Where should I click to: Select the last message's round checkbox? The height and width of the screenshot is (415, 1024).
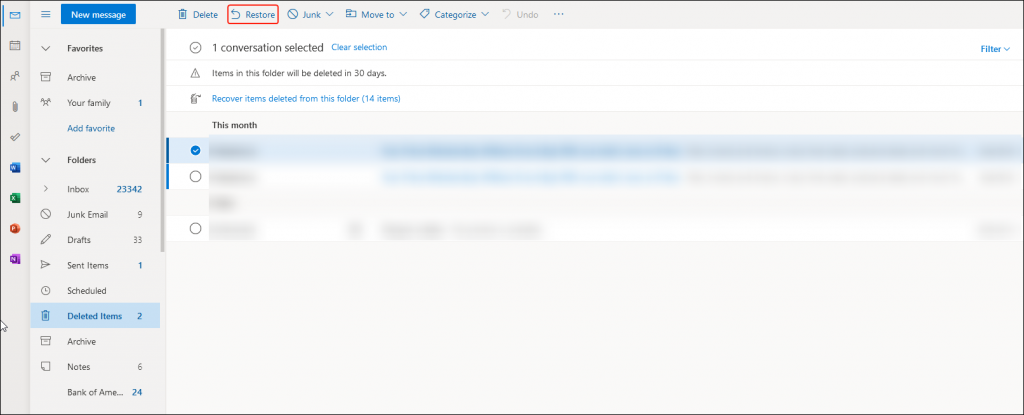tap(195, 229)
